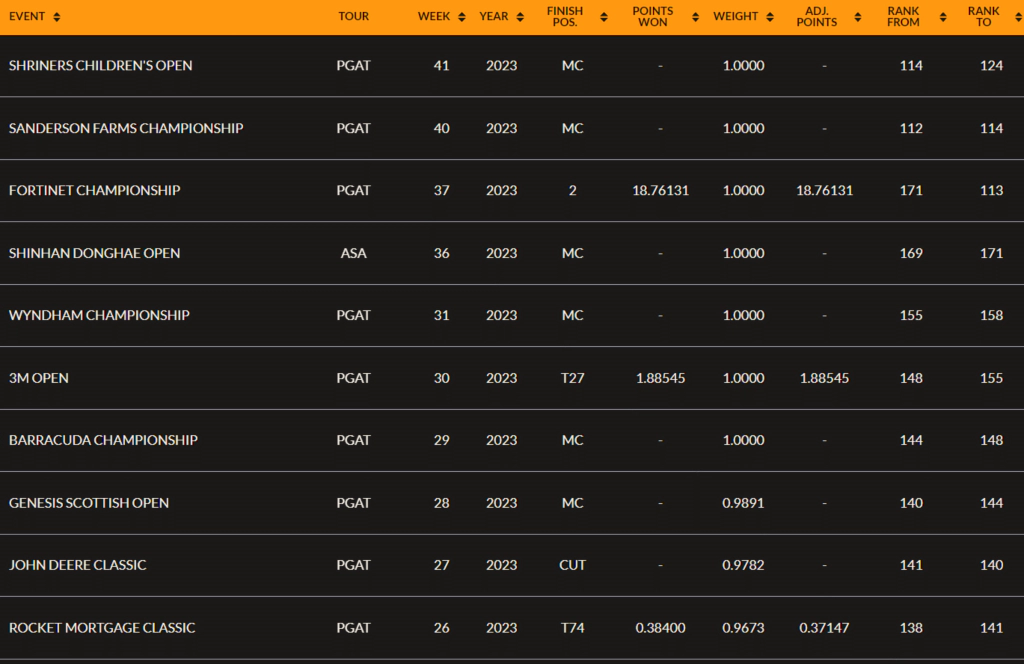Click the WEIGHT header label

[x=735, y=16]
